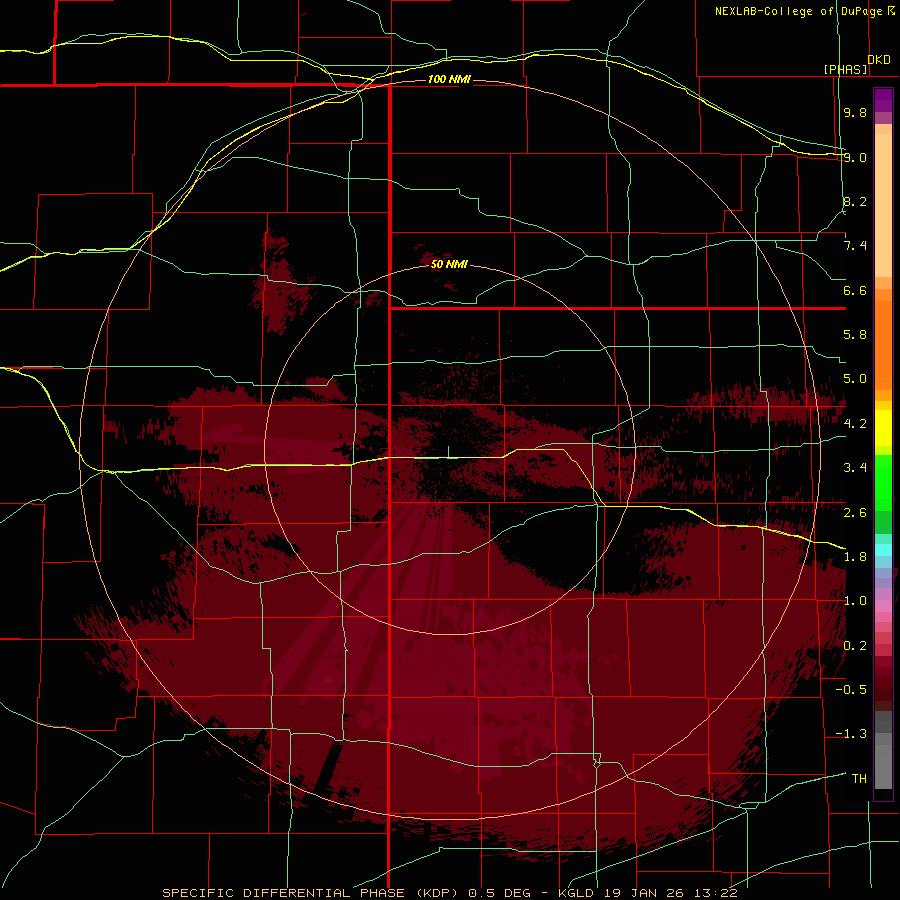The height and width of the screenshot is (900, 900).
Task: Click the 7.4 scale value
Action: 855,246
